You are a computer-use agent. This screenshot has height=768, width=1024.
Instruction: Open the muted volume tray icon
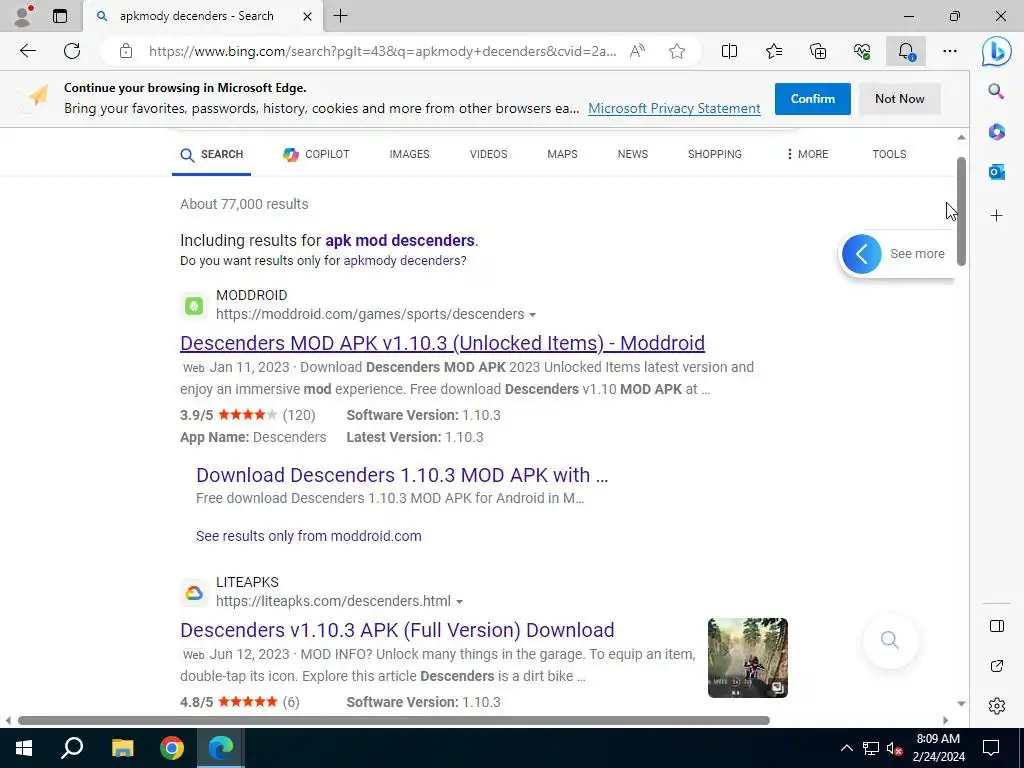pyautogui.click(x=894, y=748)
